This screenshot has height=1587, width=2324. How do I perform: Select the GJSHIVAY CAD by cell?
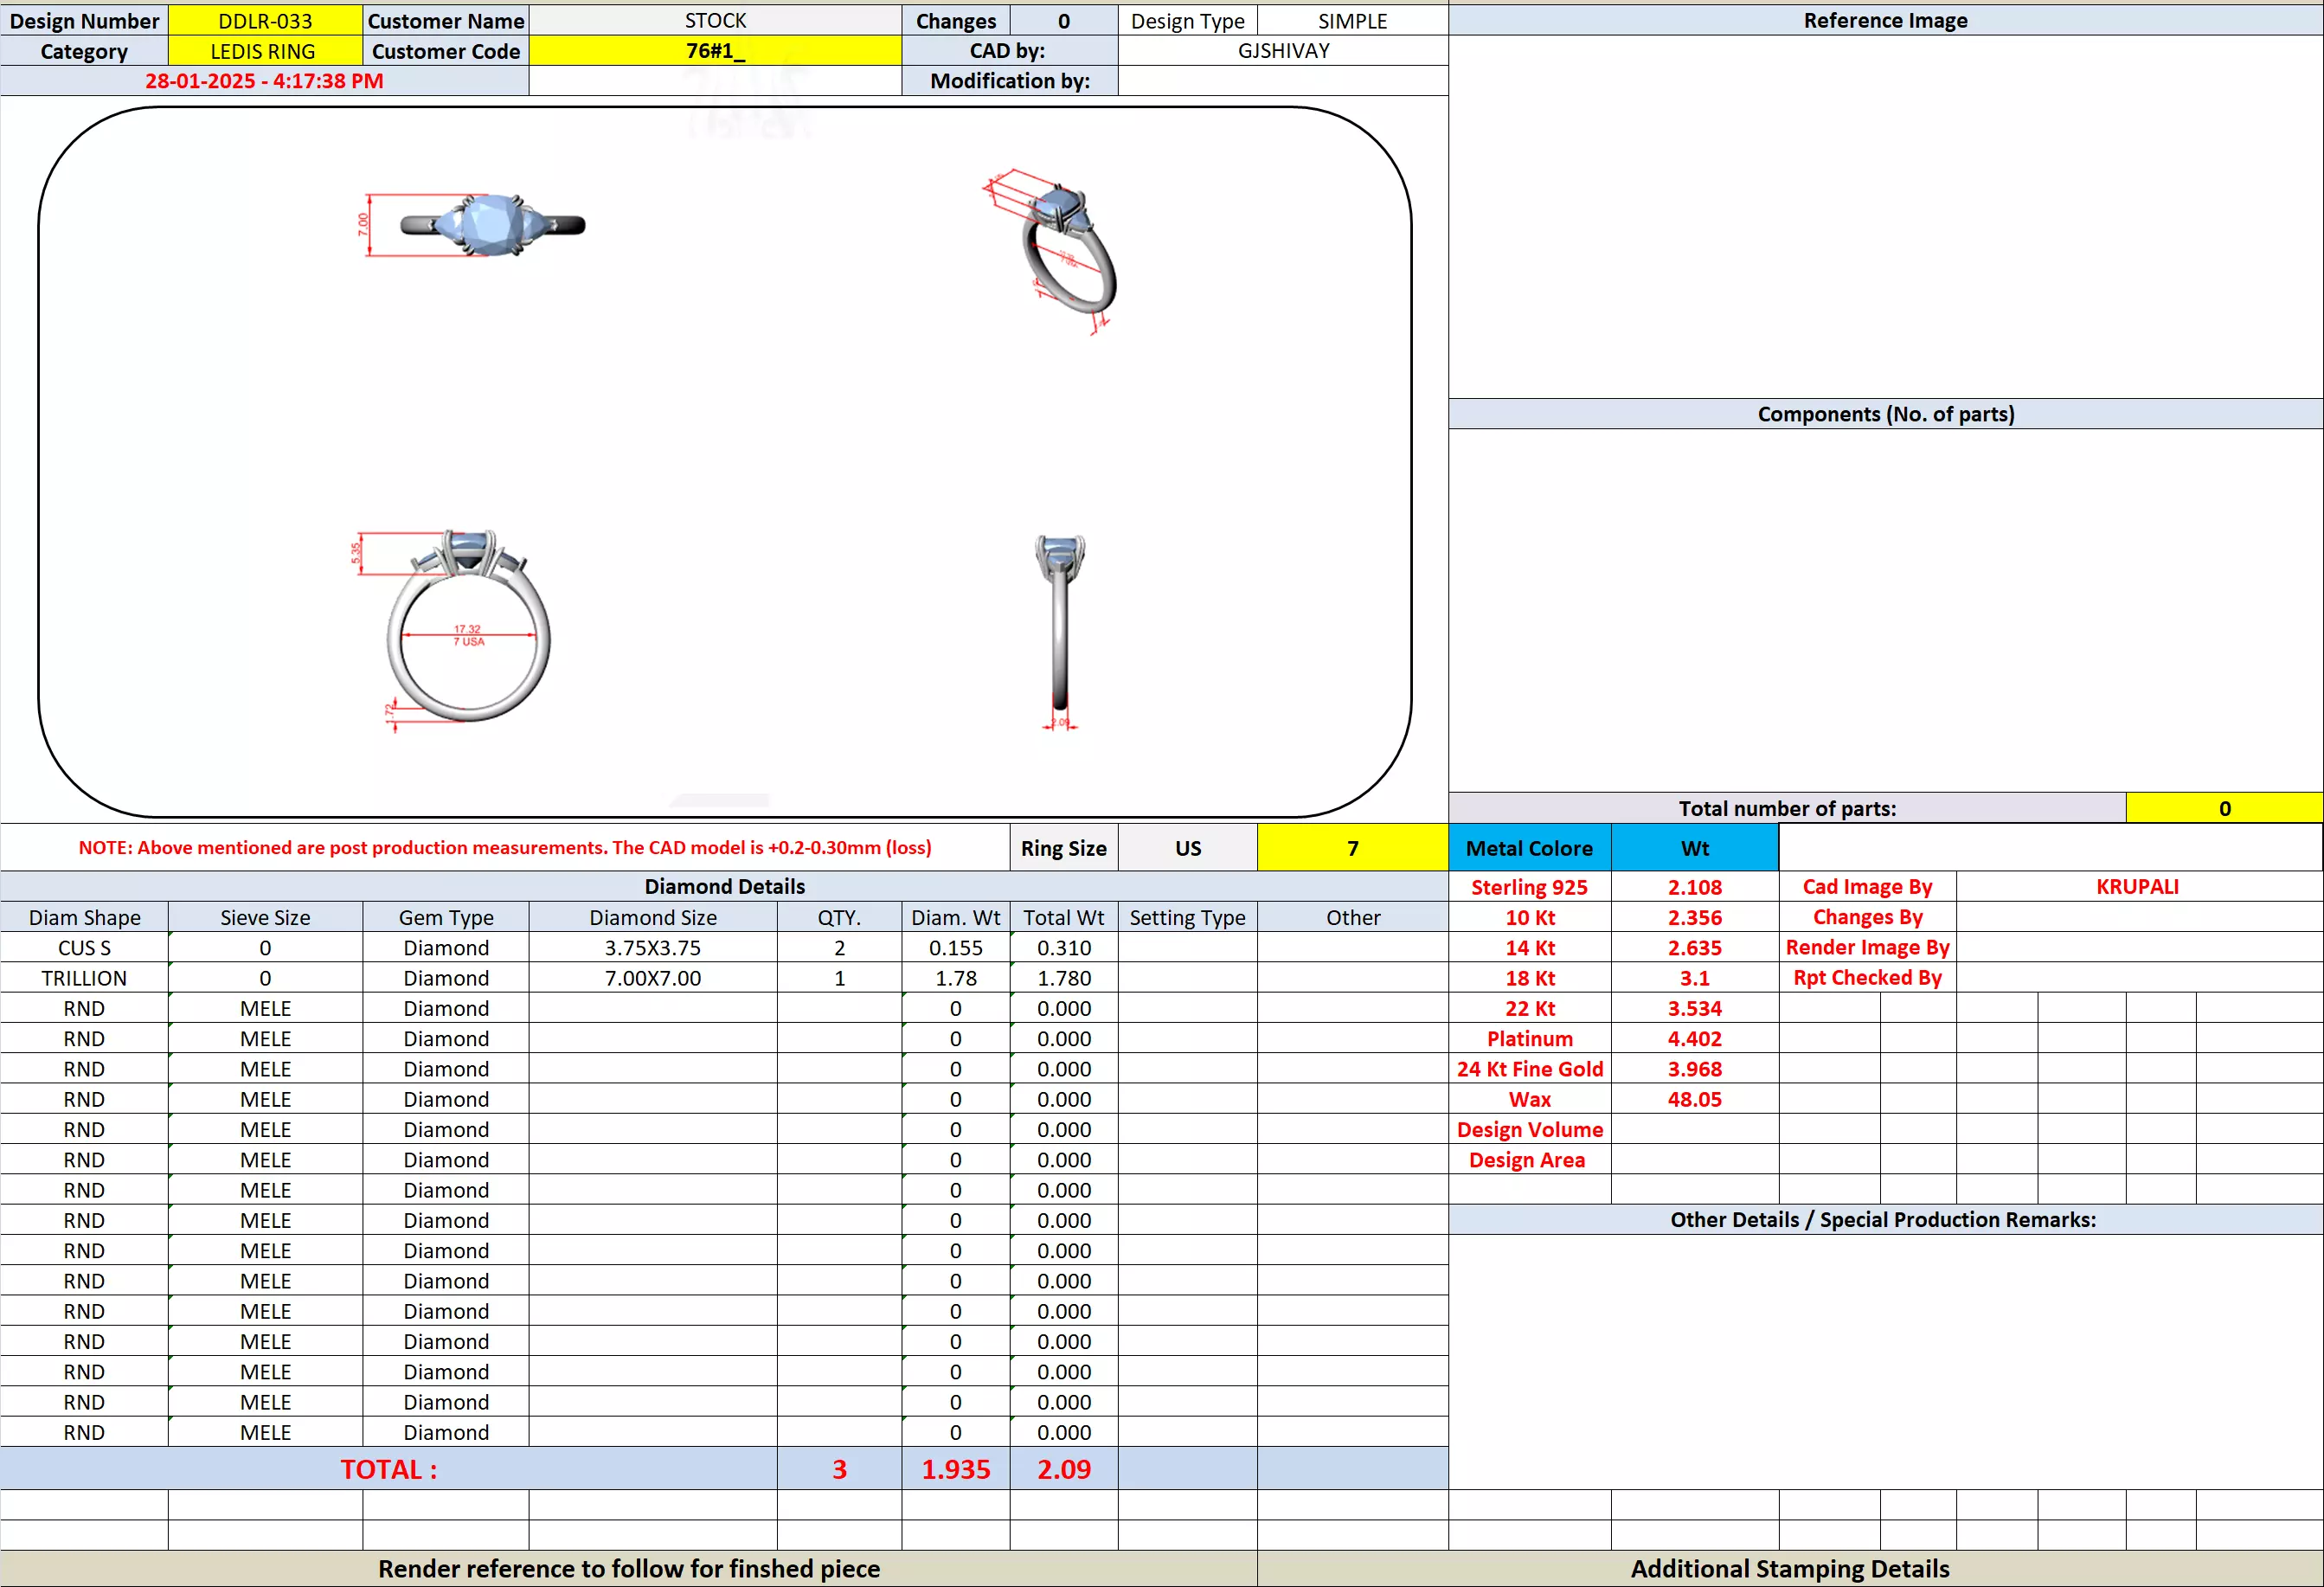point(1283,51)
